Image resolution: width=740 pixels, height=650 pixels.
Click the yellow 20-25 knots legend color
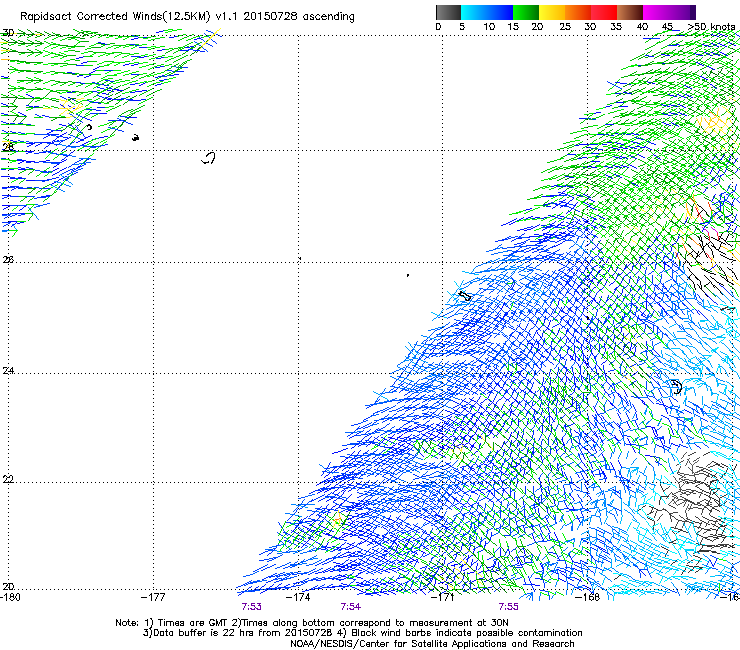pos(552,12)
